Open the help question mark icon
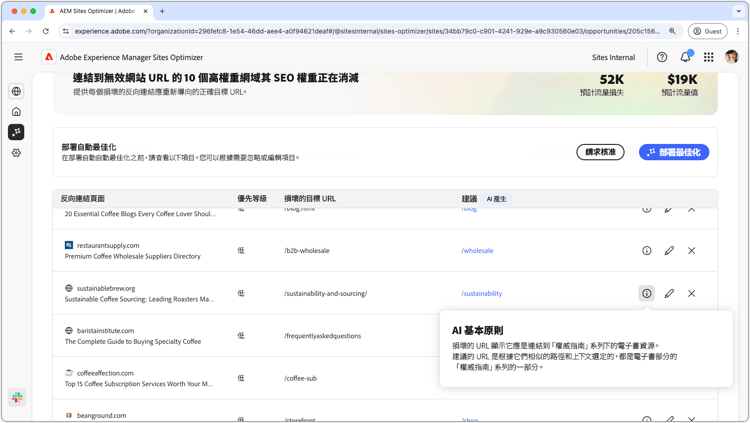Viewport: 750px width, 423px height. coord(662,57)
